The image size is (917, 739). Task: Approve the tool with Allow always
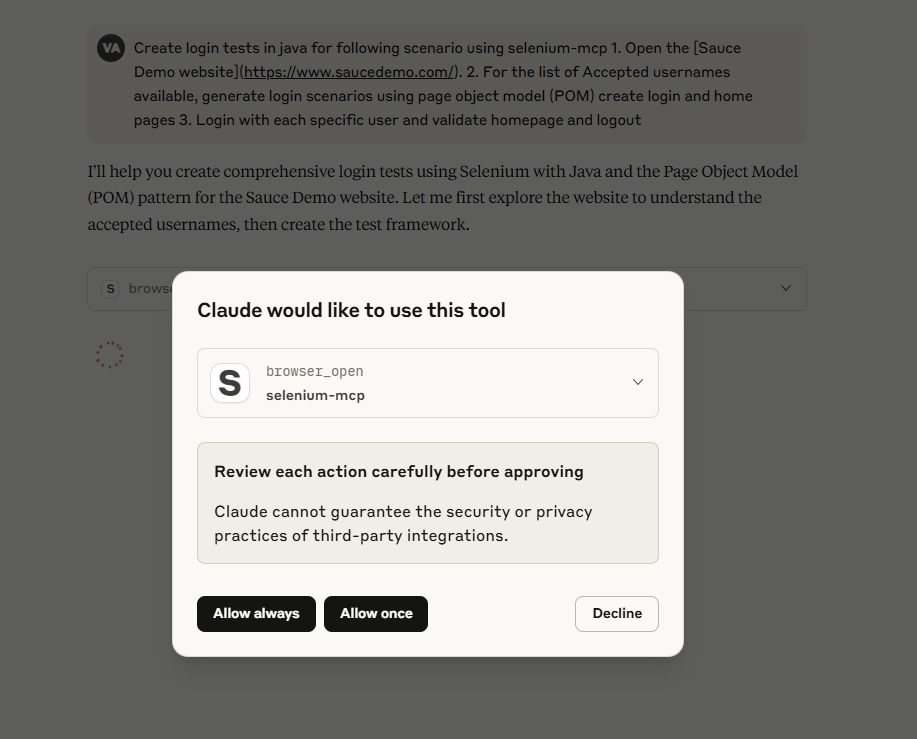point(256,614)
